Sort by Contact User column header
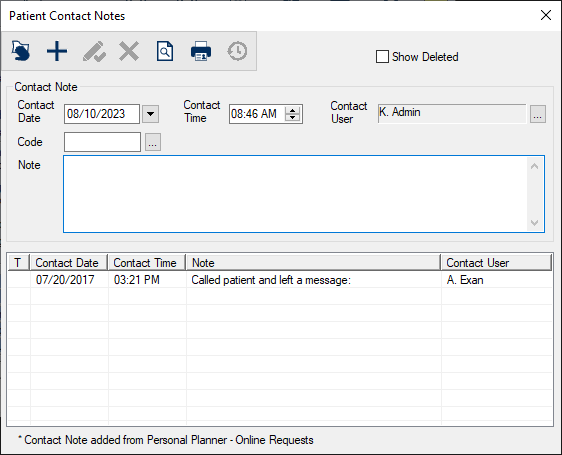The height and width of the screenshot is (455, 562). [x=496, y=263]
